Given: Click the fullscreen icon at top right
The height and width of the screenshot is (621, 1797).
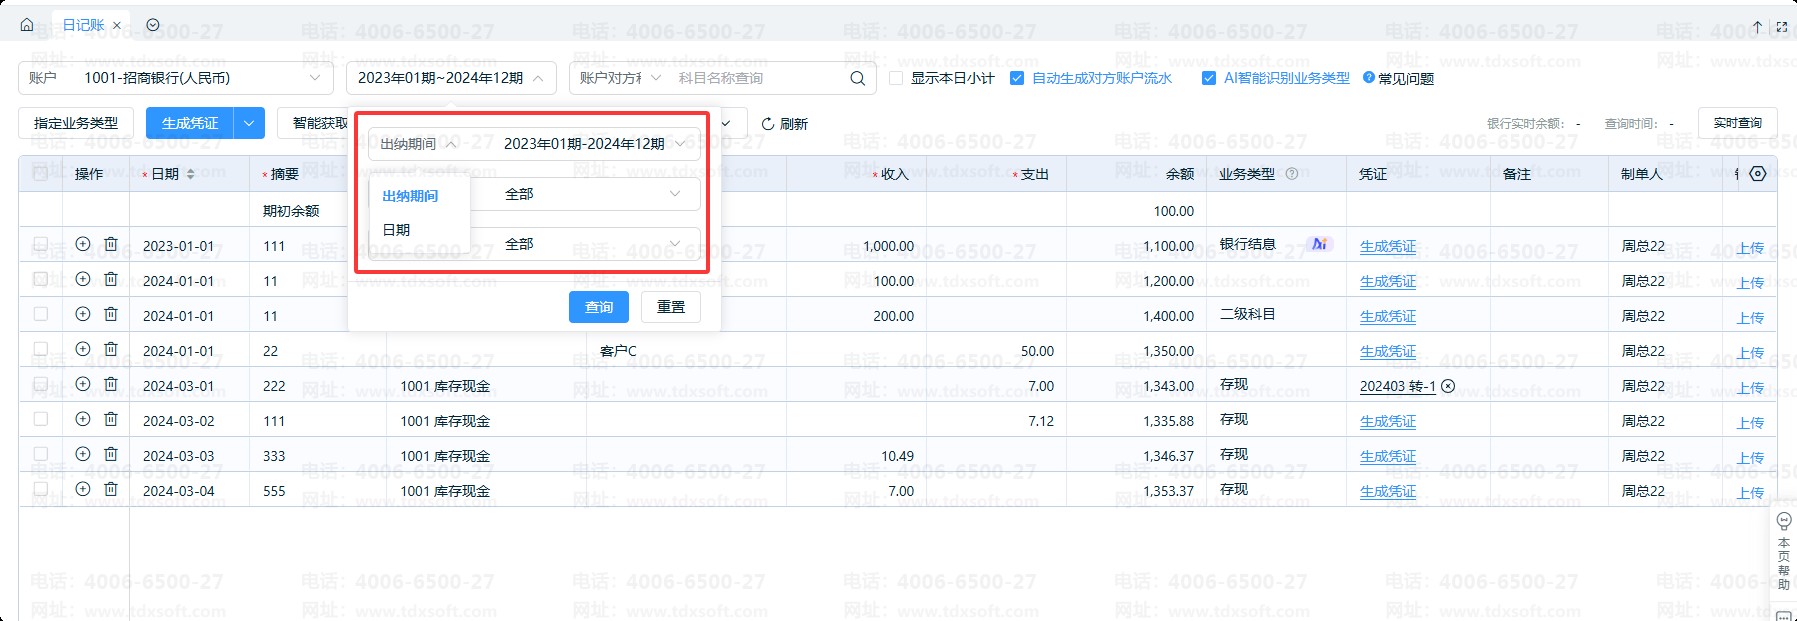Looking at the screenshot, I should coord(1781,27).
